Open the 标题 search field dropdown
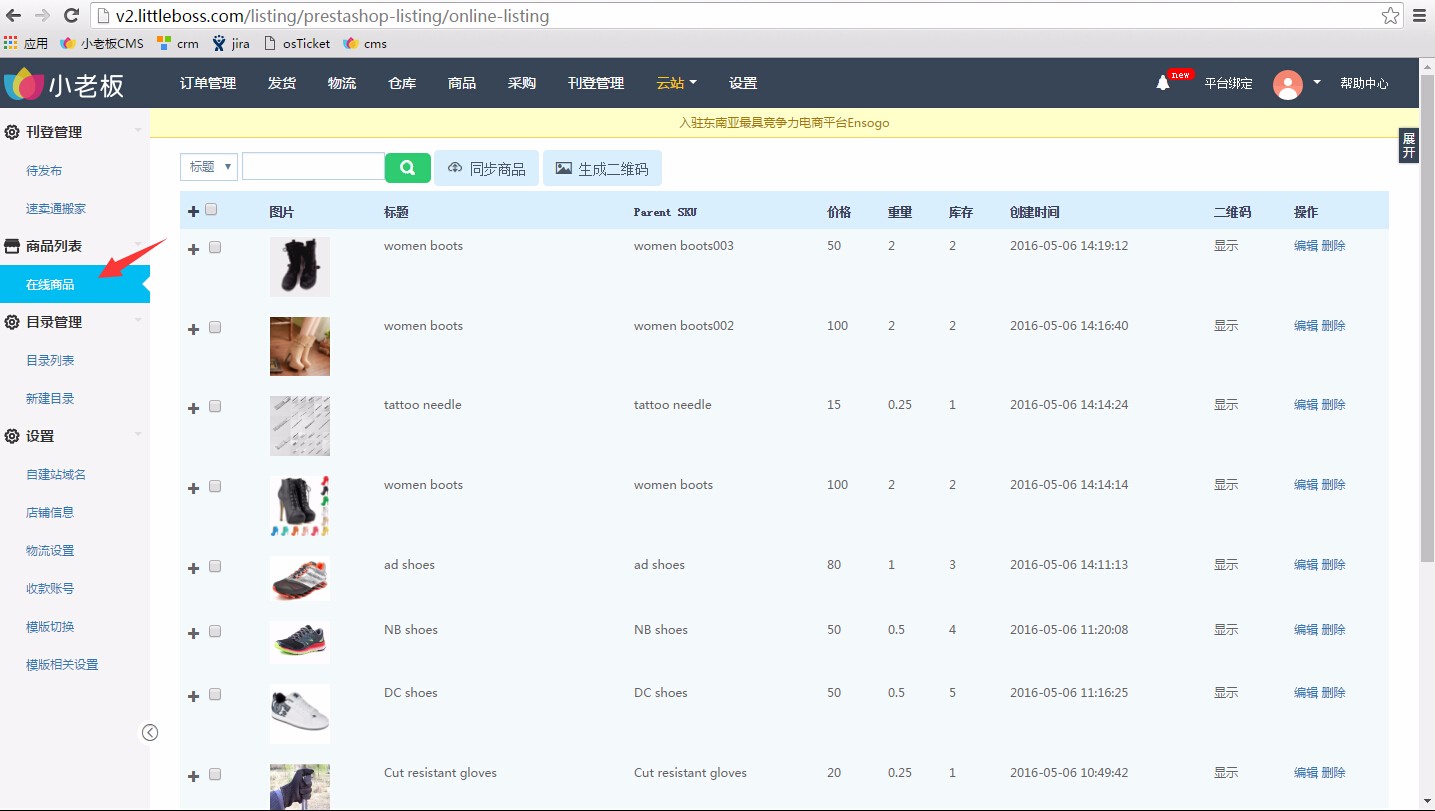Viewport: 1435px width, 811px height. 208,167
